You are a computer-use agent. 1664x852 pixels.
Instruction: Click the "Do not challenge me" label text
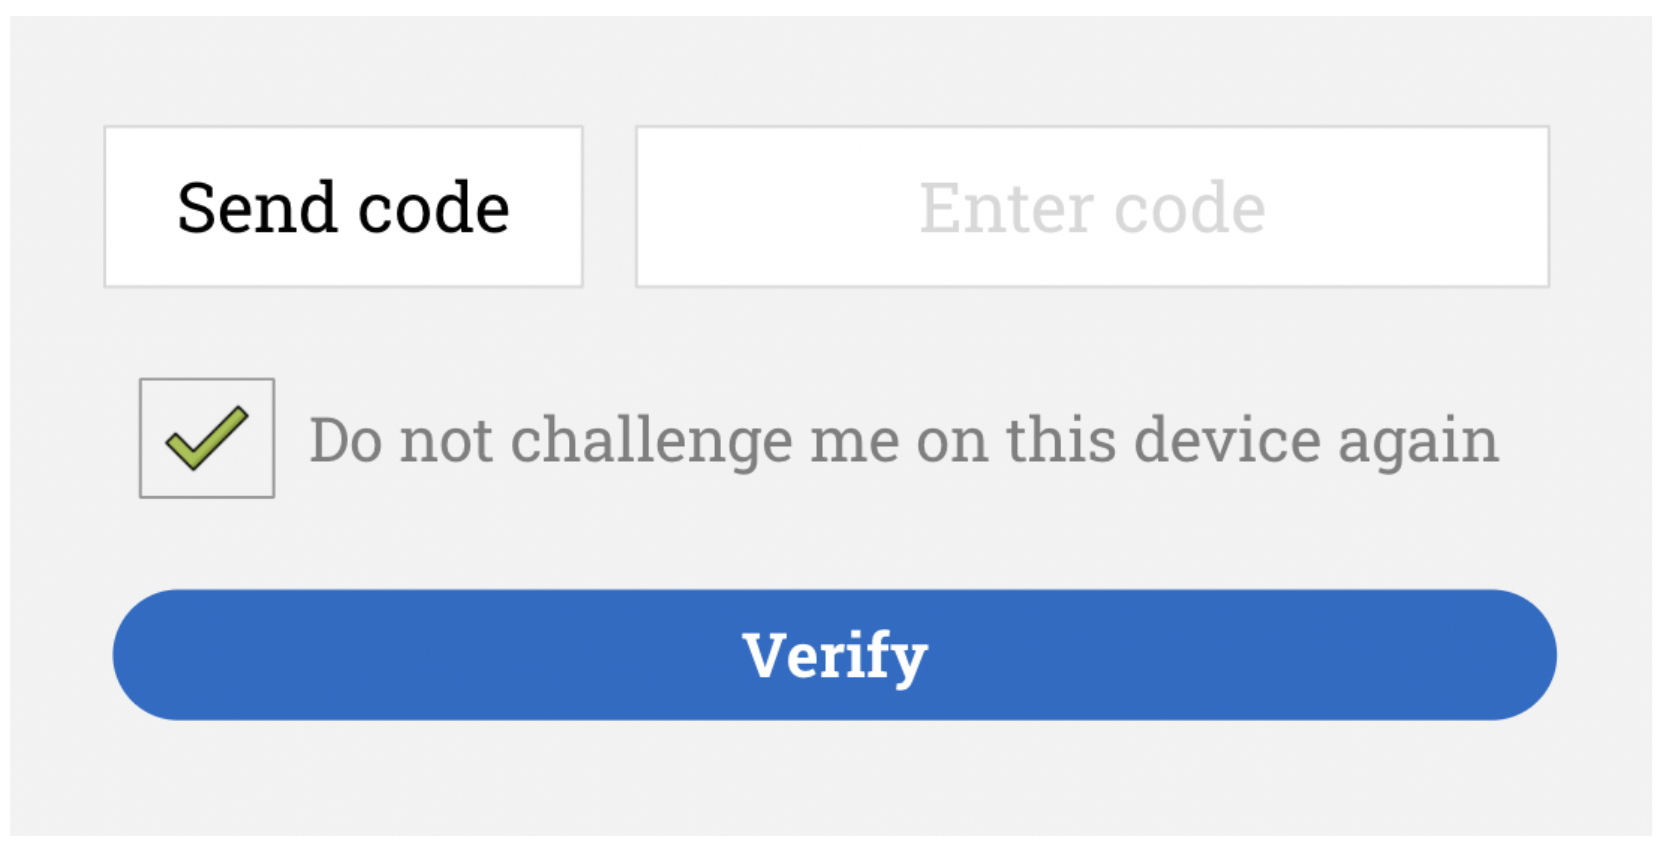(903, 440)
